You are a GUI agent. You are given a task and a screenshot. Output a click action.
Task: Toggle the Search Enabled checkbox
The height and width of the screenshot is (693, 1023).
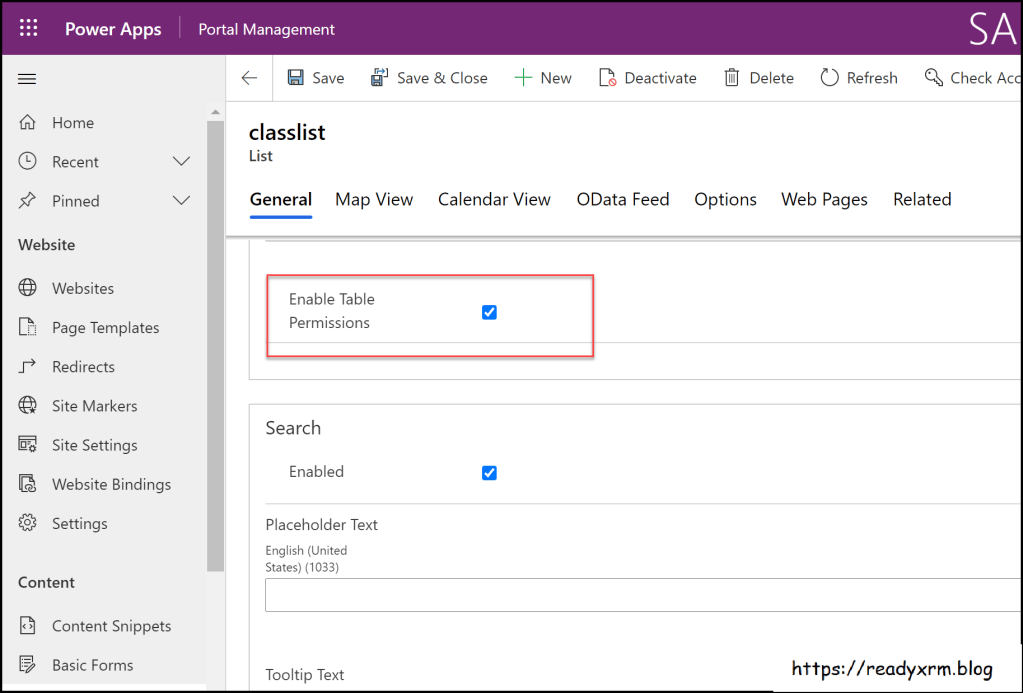[489, 473]
